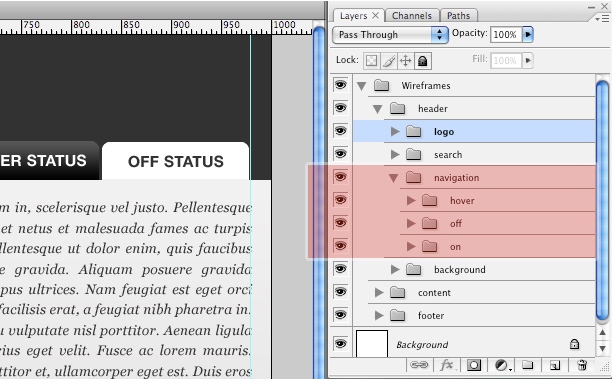Click the Layers panel scroll down arrow
Image resolution: width=612 pixels, height=379 pixels.
(x=603, y=349)
